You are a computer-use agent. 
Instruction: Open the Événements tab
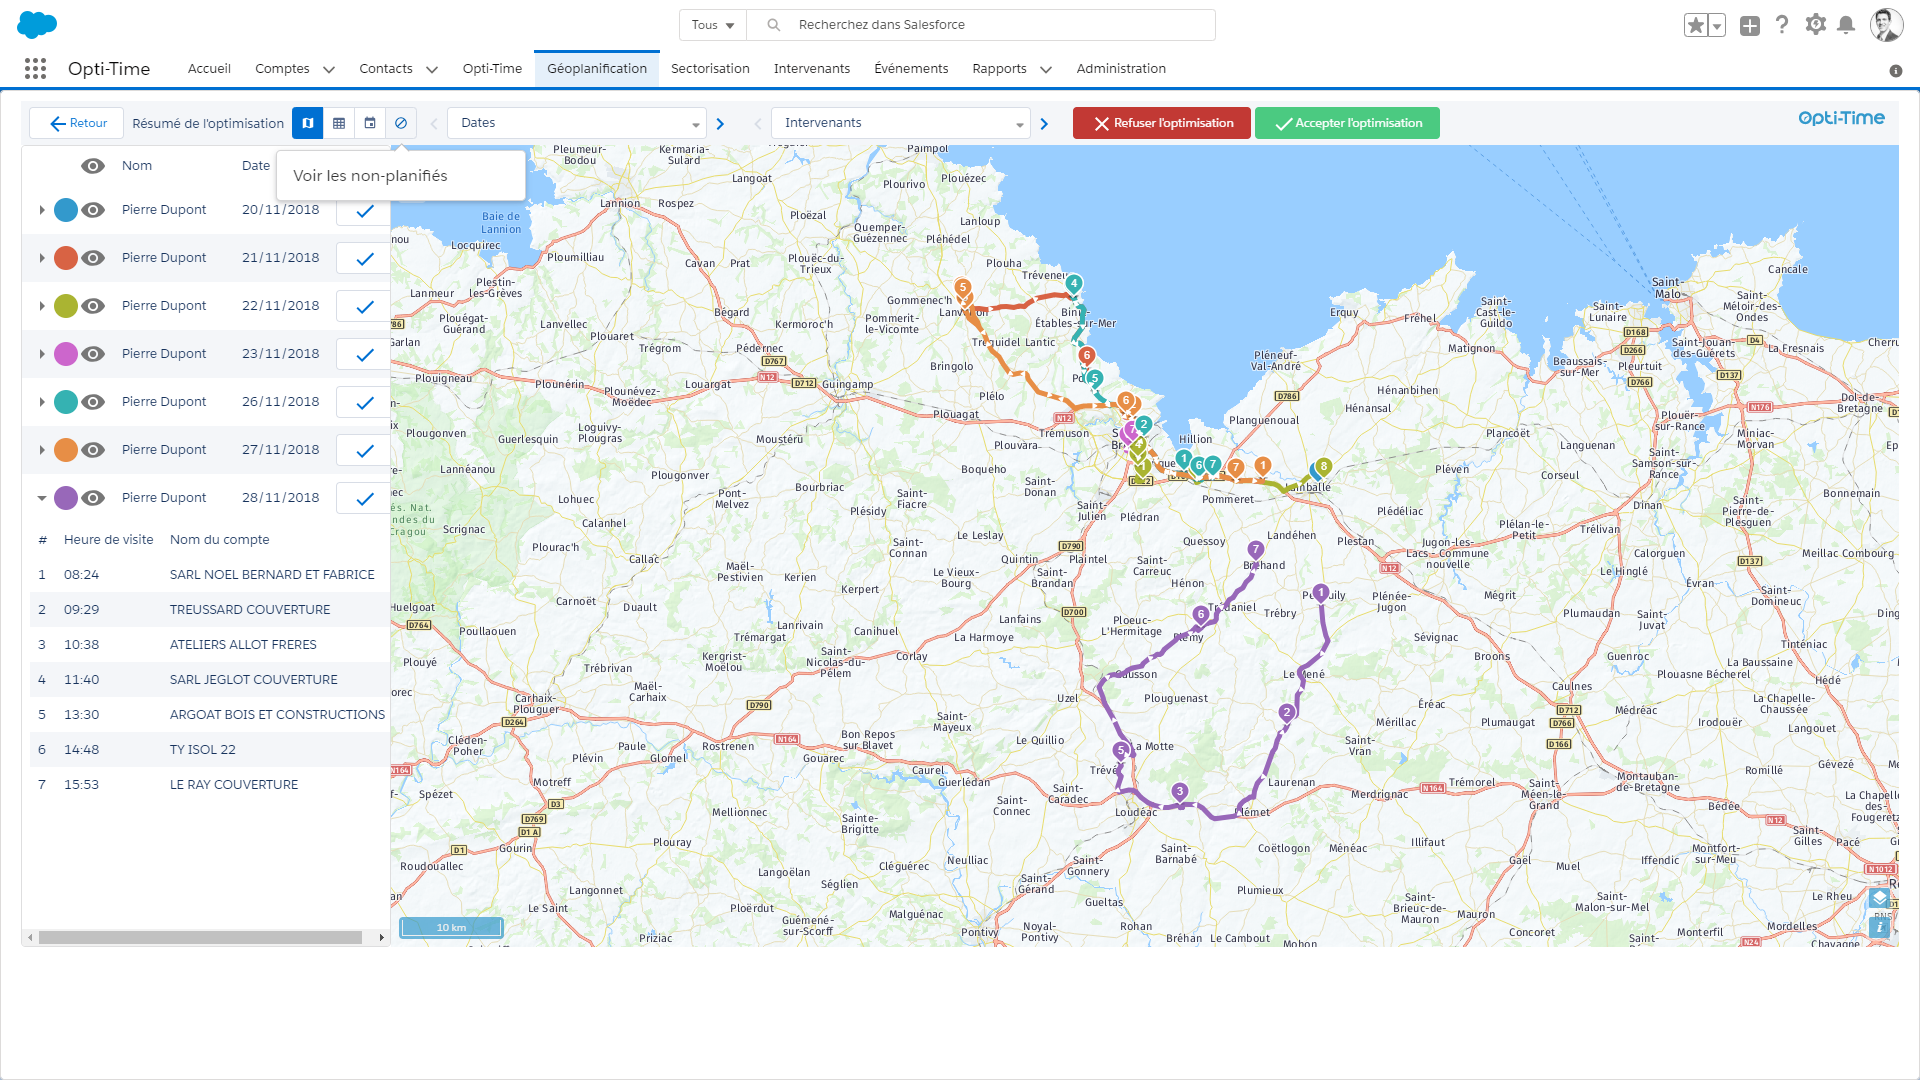911,69
